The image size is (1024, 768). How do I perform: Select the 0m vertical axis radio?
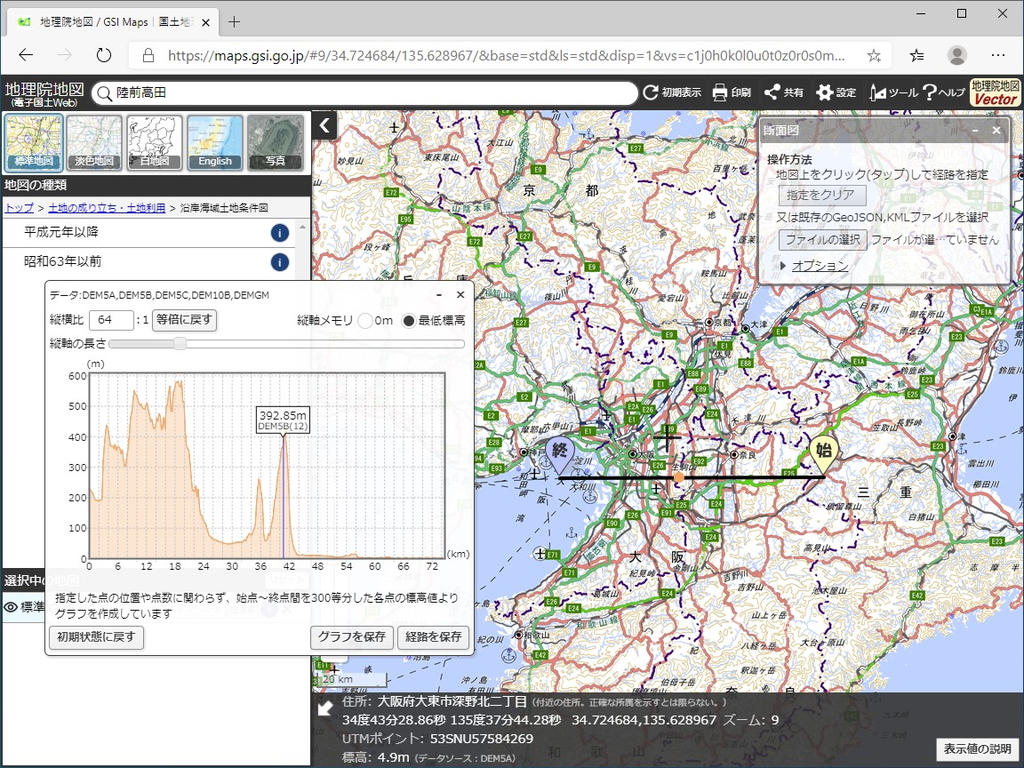tap(366, 321)
